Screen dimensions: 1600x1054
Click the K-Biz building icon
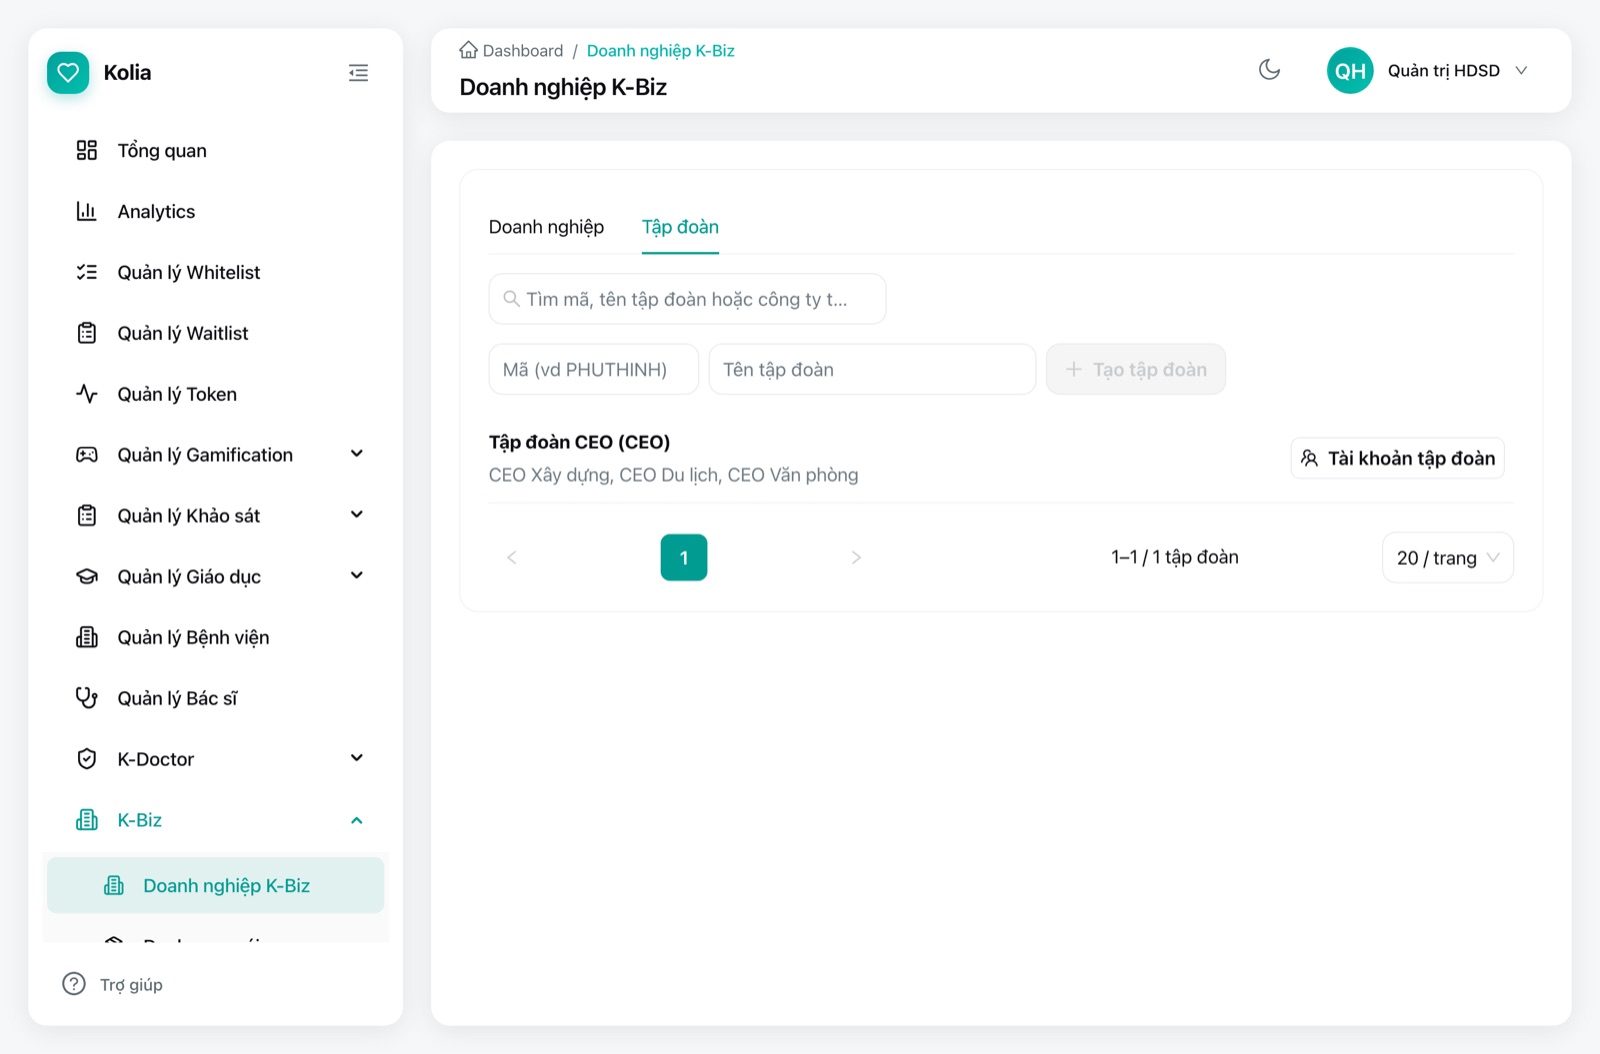tap(87, 820)
